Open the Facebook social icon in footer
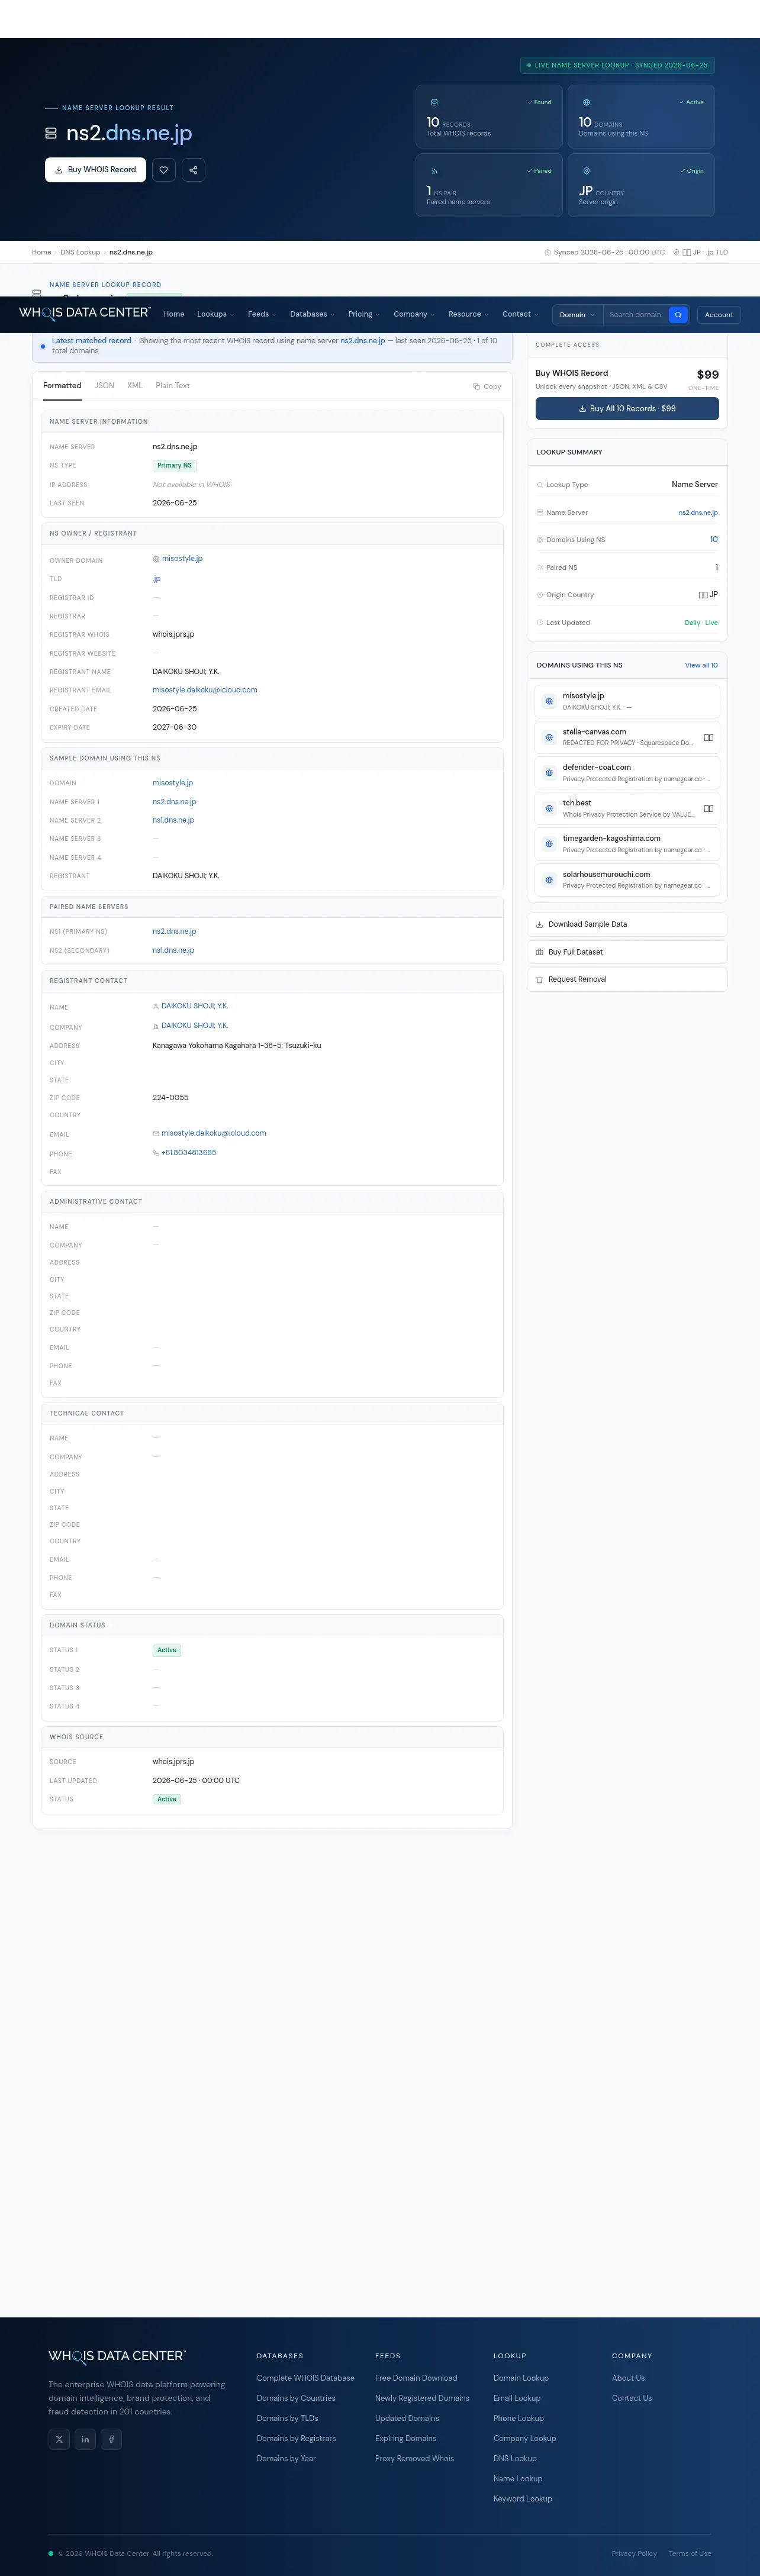This screenshot has width=760, height=2576. pos(111,2439)
